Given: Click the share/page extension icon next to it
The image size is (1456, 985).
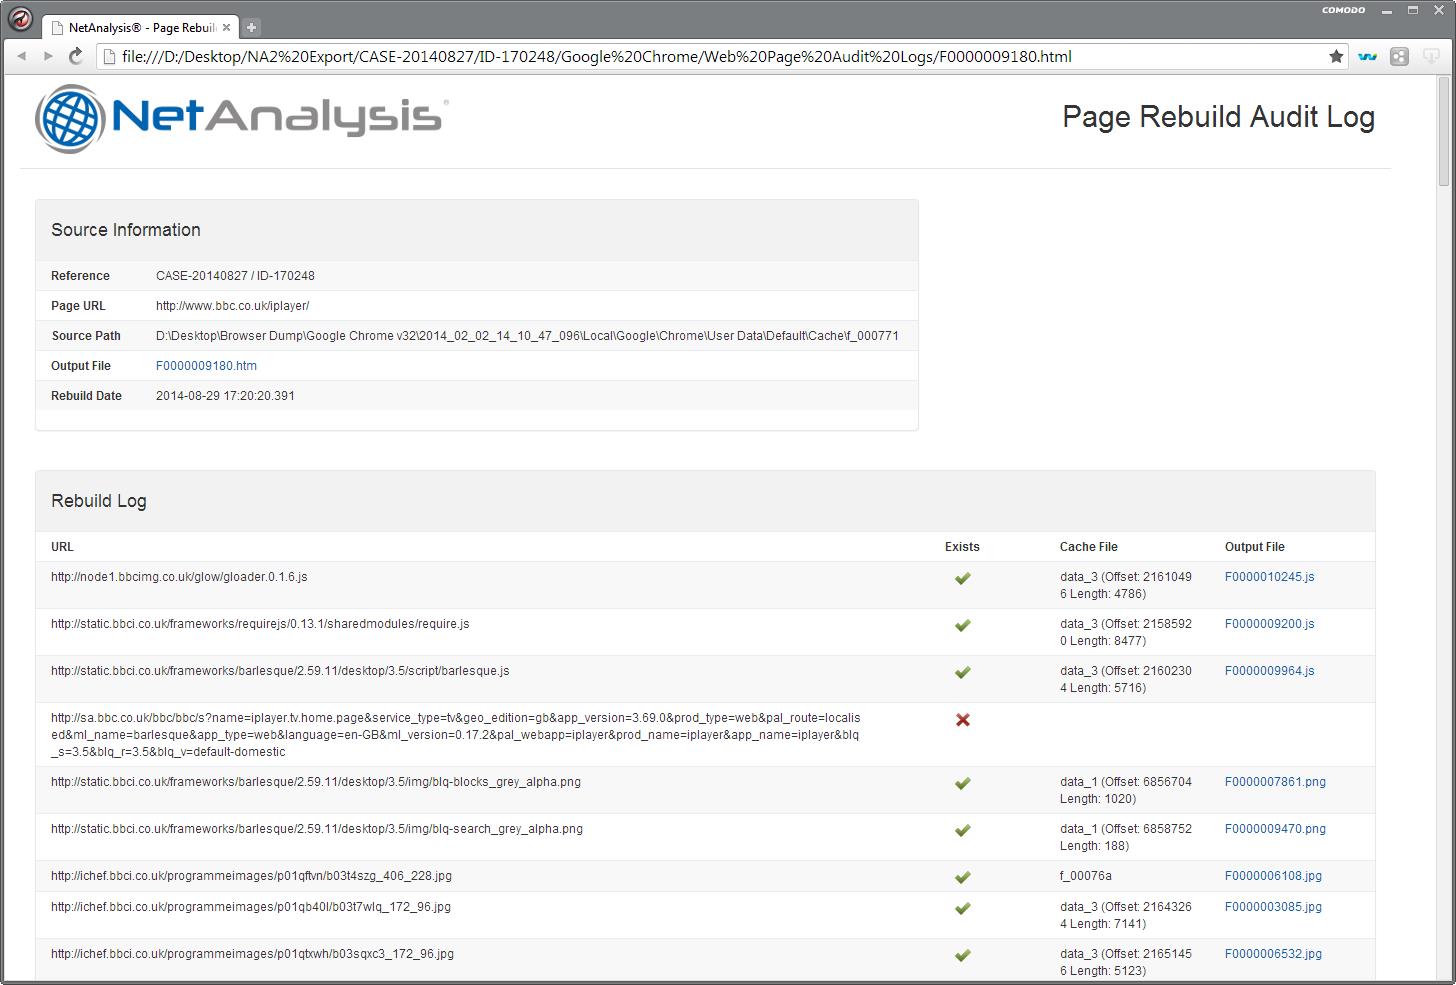Looking at the screenshot, I should 1400,57.
